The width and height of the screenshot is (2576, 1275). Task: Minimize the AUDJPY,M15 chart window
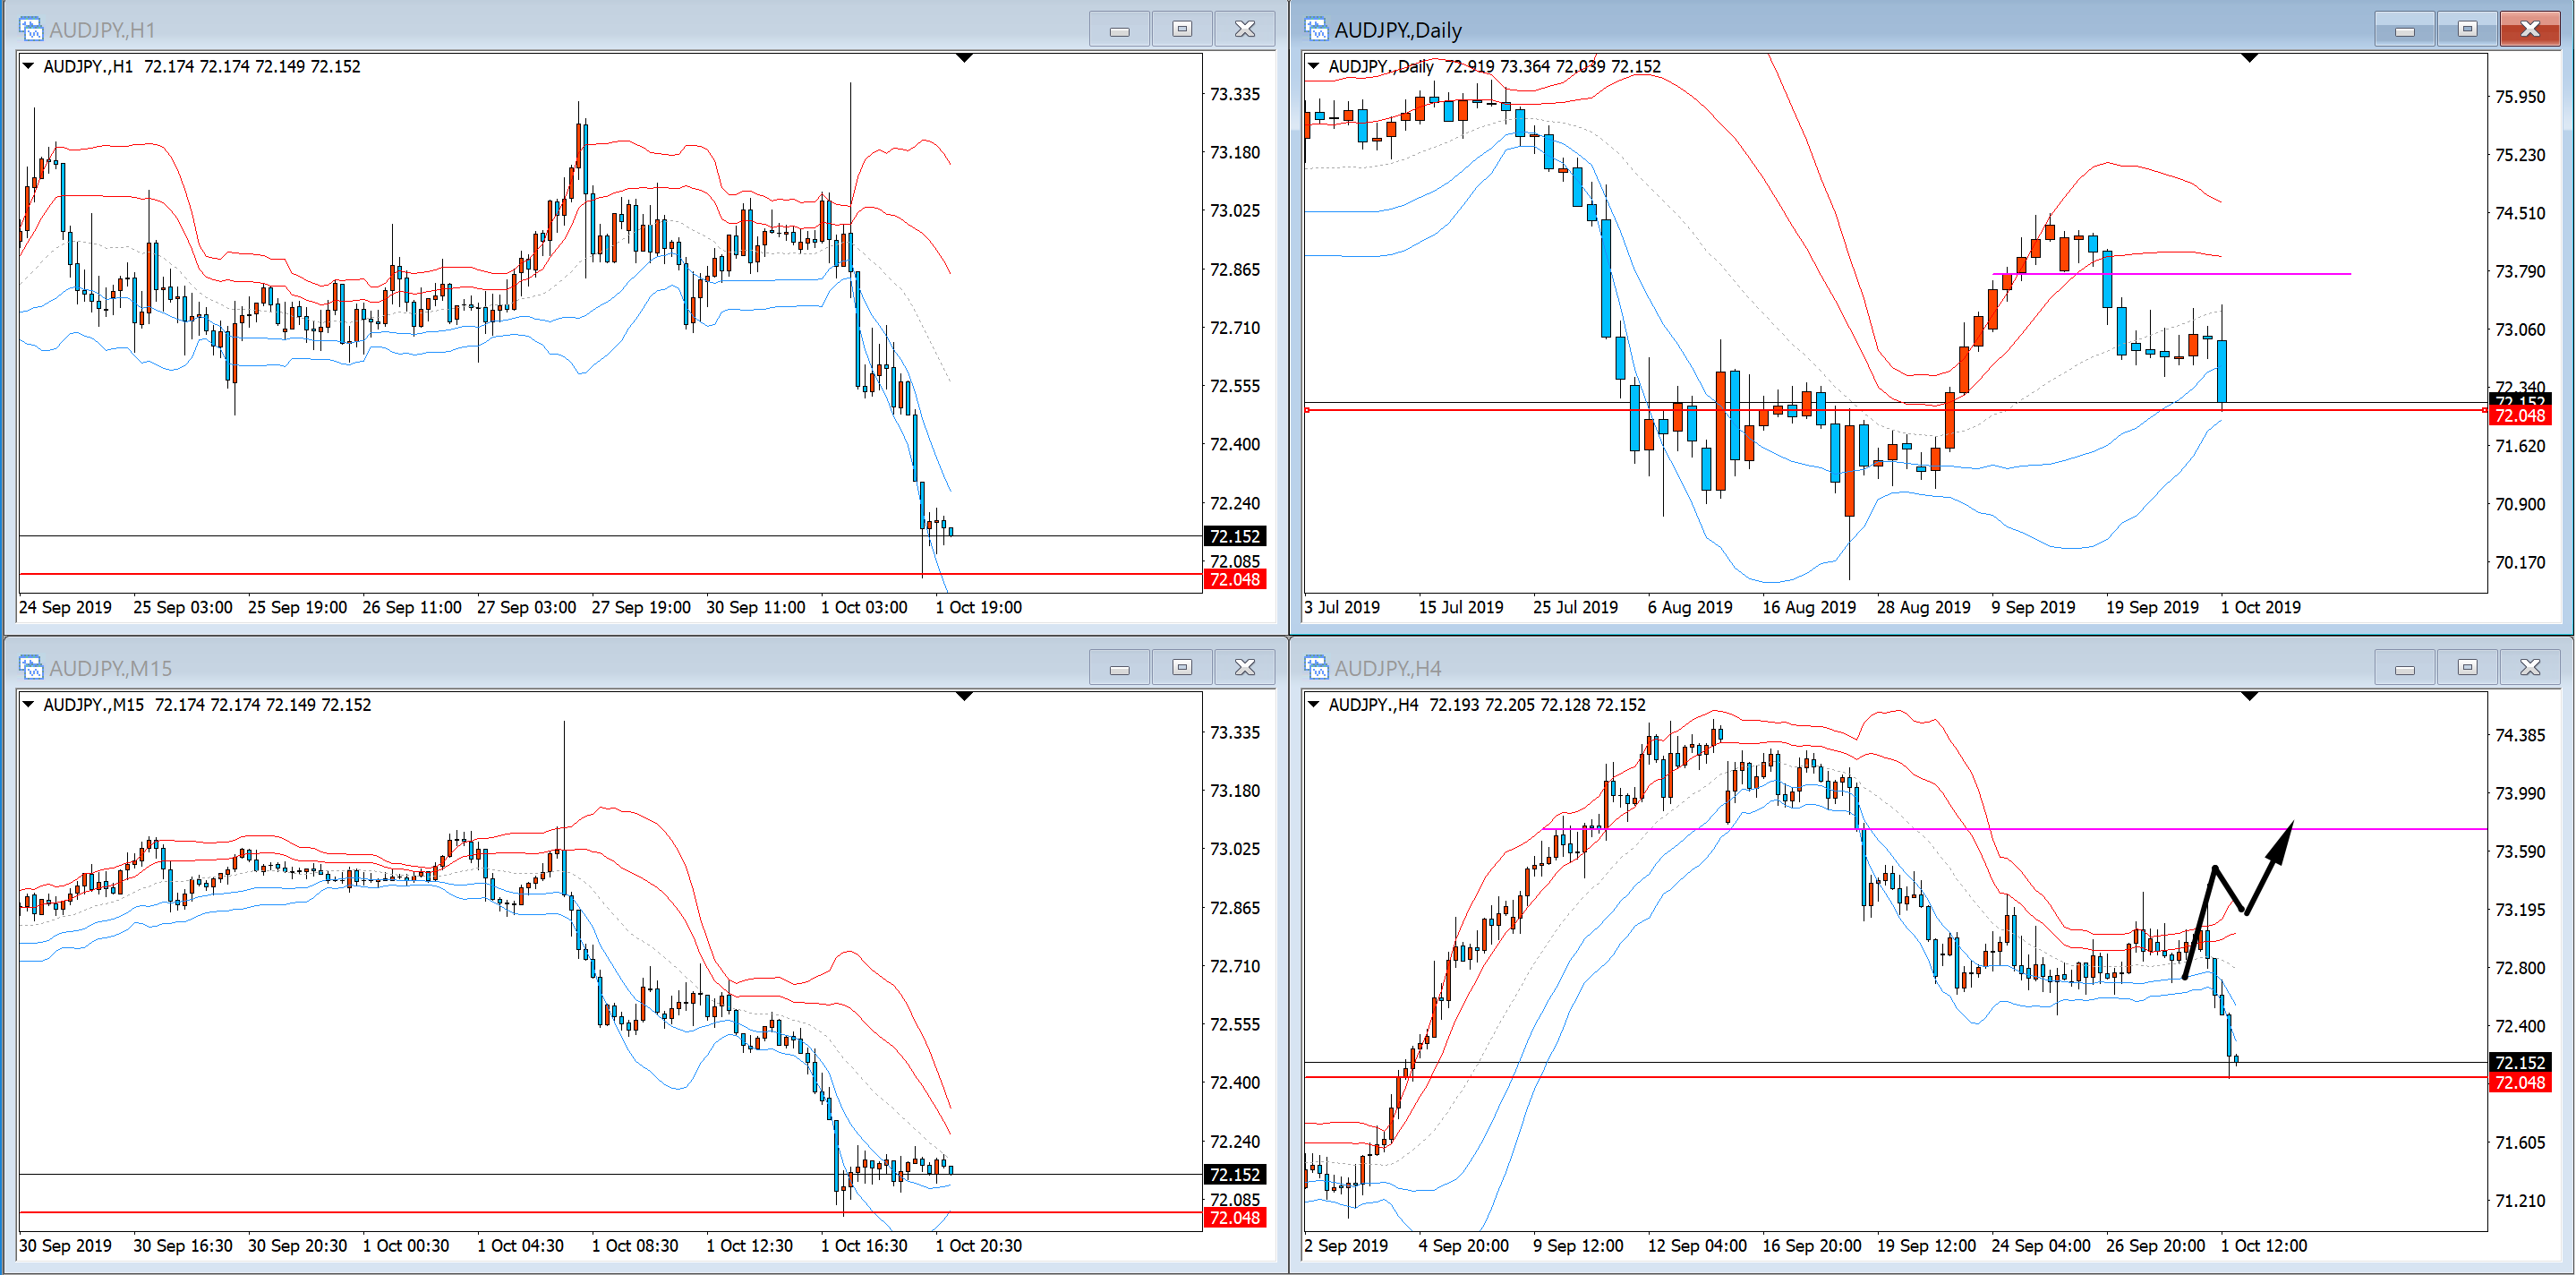[x=1119, y=667]
